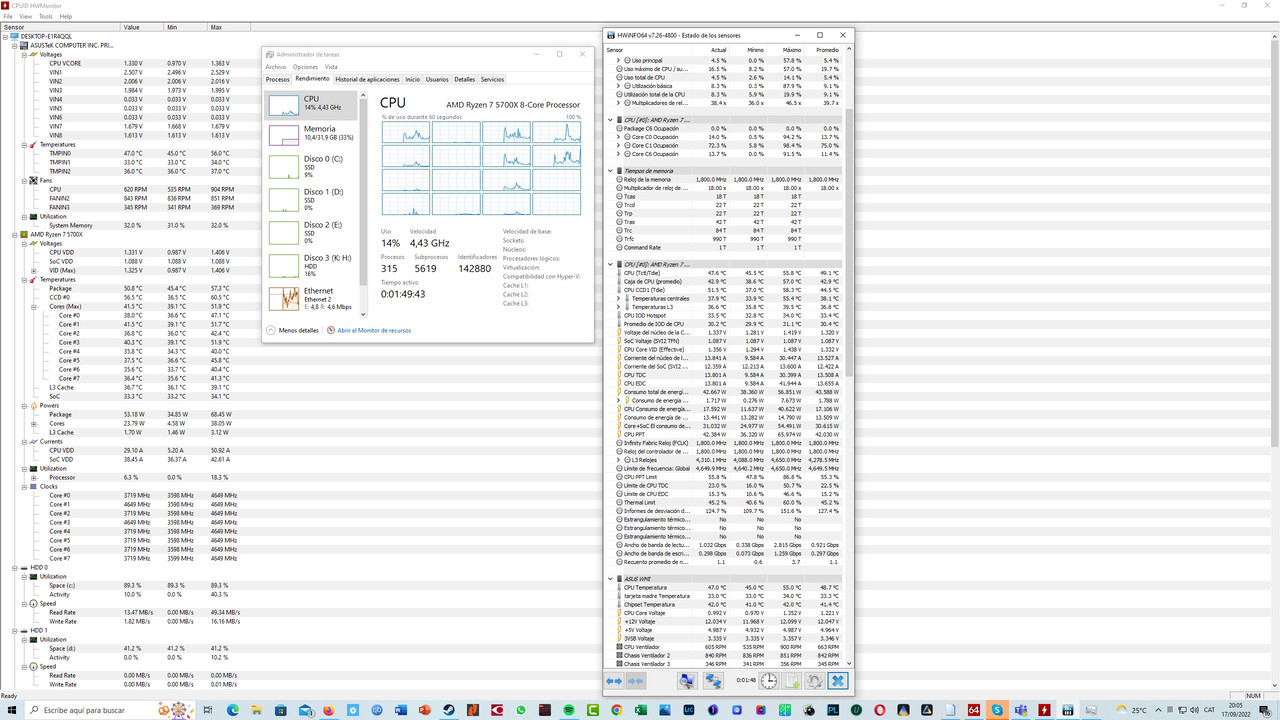The width and height of the screenshot is (1280, 720).
Task: Open the Excel icon on the taskbar
Action: pos(641,710)
